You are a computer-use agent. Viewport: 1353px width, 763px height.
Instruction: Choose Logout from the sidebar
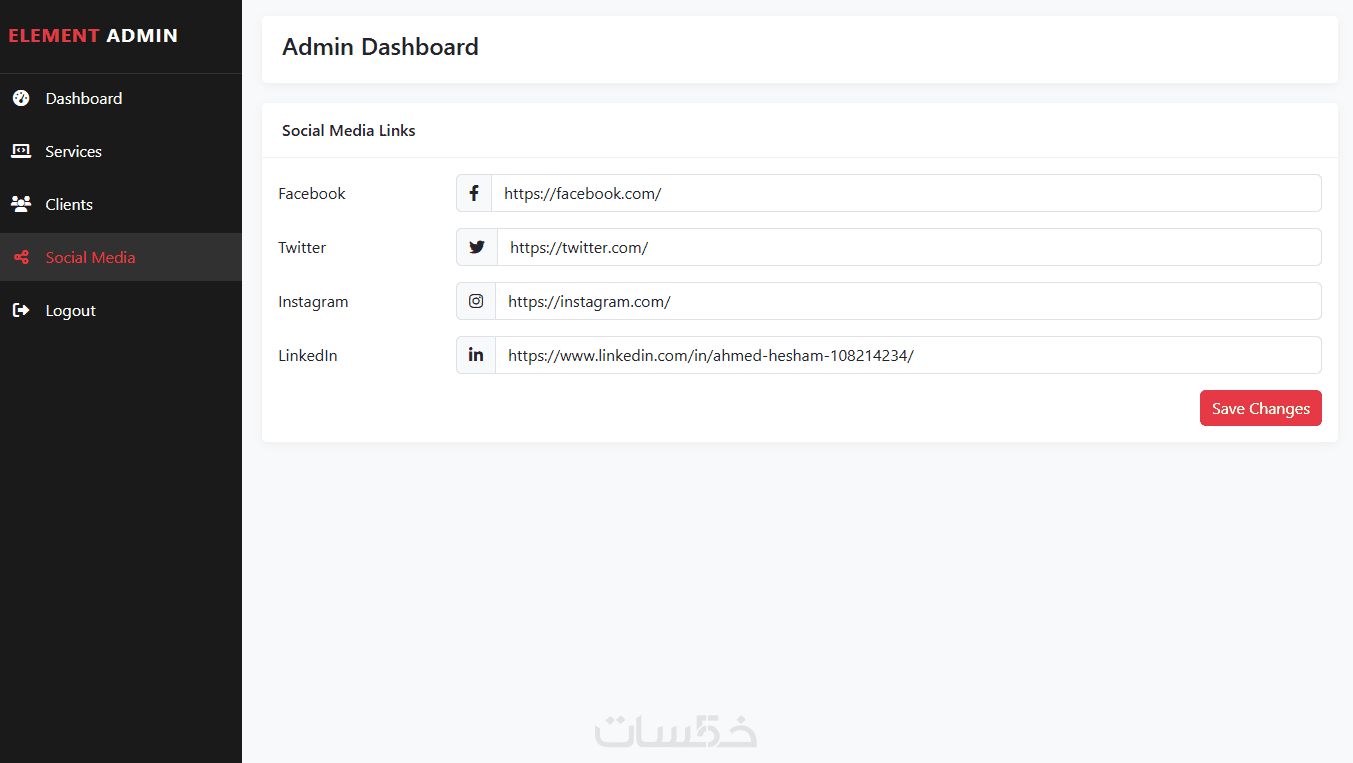121,310
